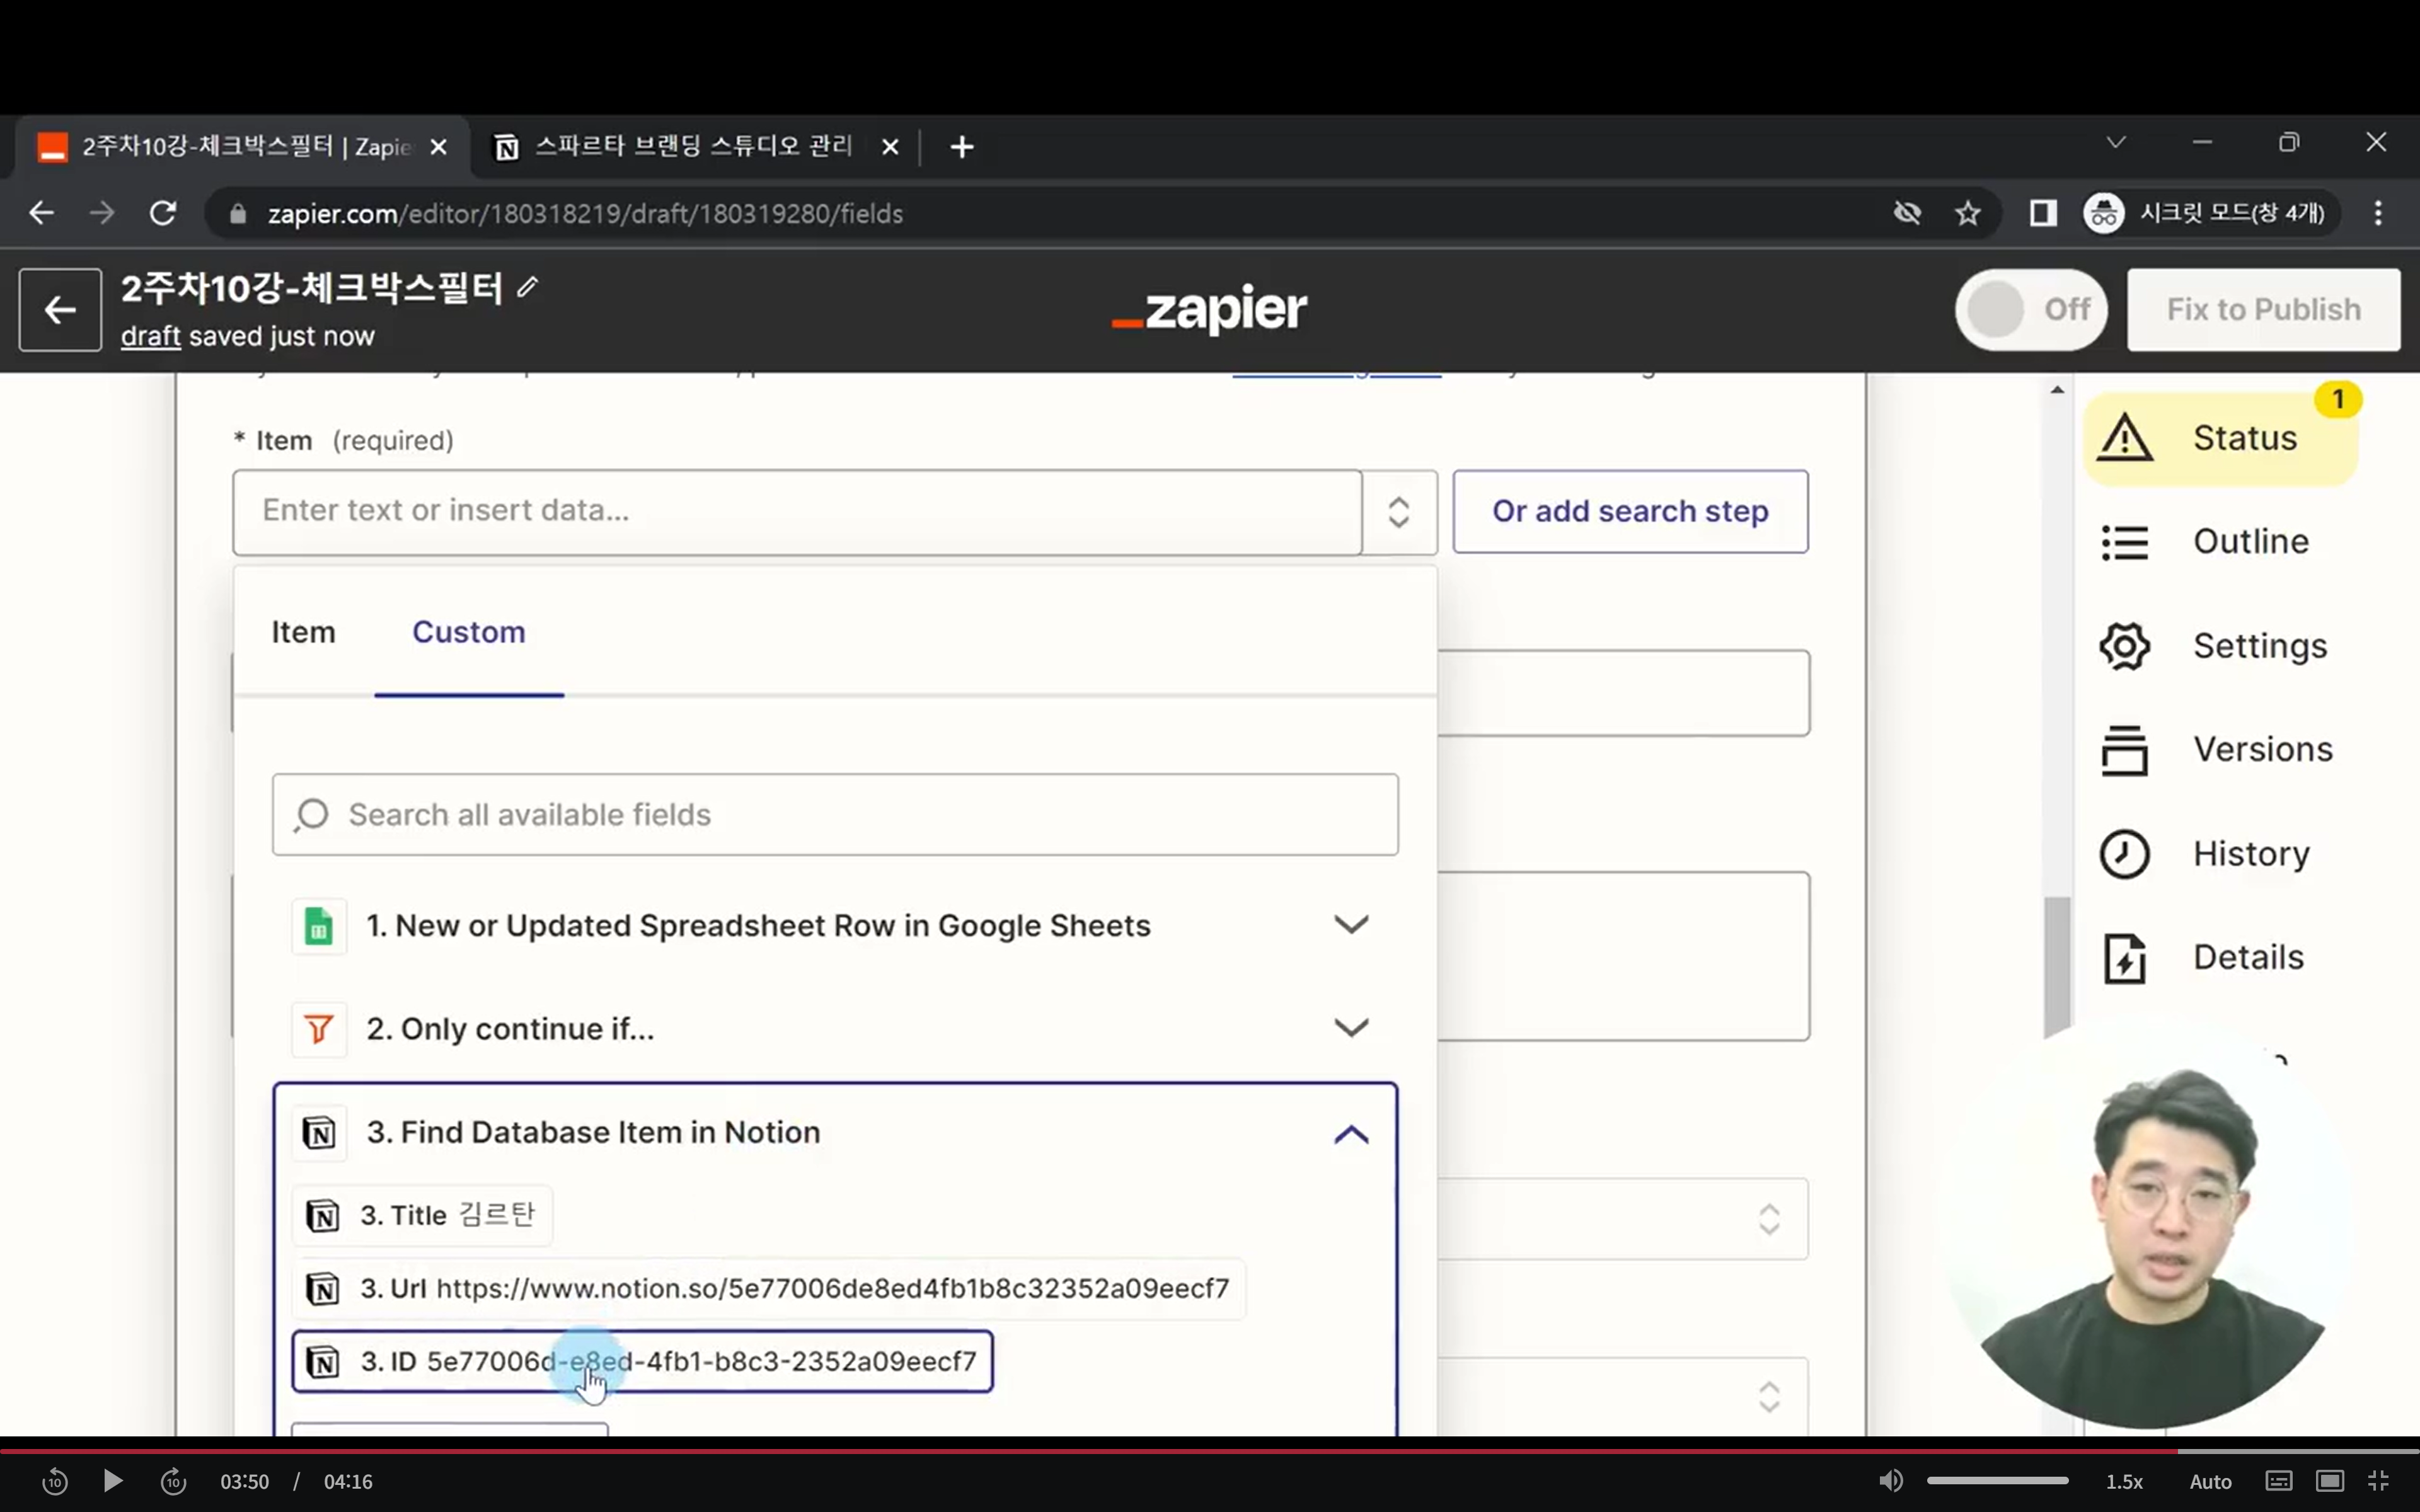Mute the video with speaker icon
The image size is (2420, 1512).
(x=1890, y=1481)
